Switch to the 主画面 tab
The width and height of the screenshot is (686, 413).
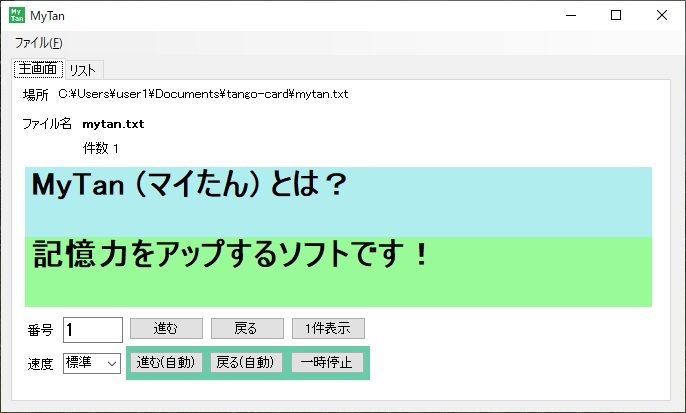tap(38, 69)
